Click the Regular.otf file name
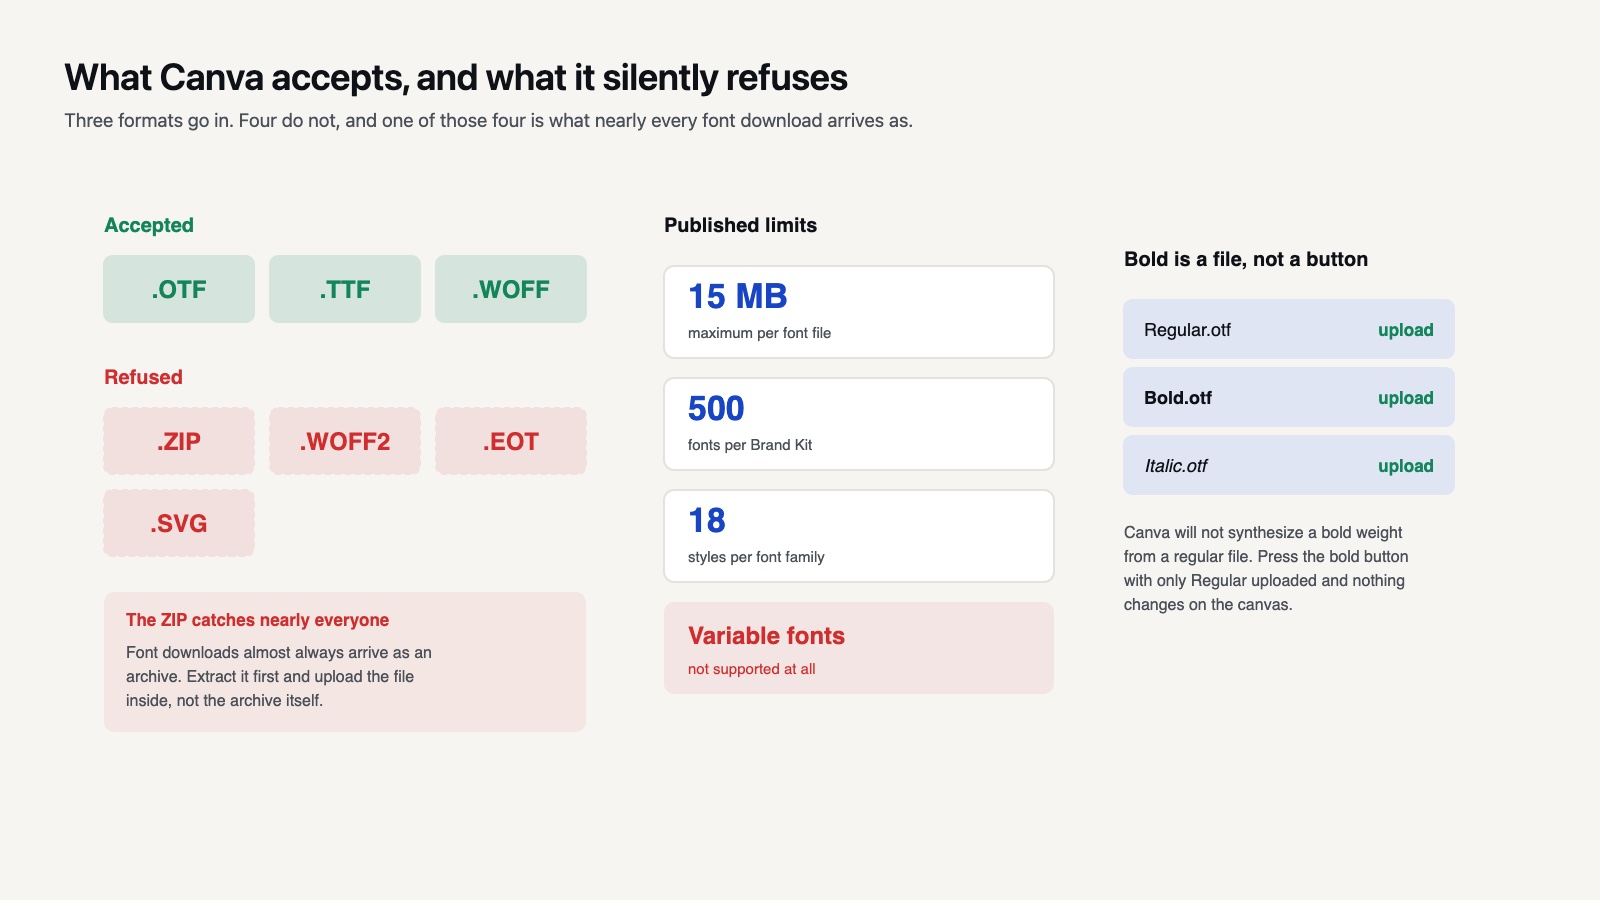The width and height of the screenshot is (1600, 900). click(x=1187, y=330)
